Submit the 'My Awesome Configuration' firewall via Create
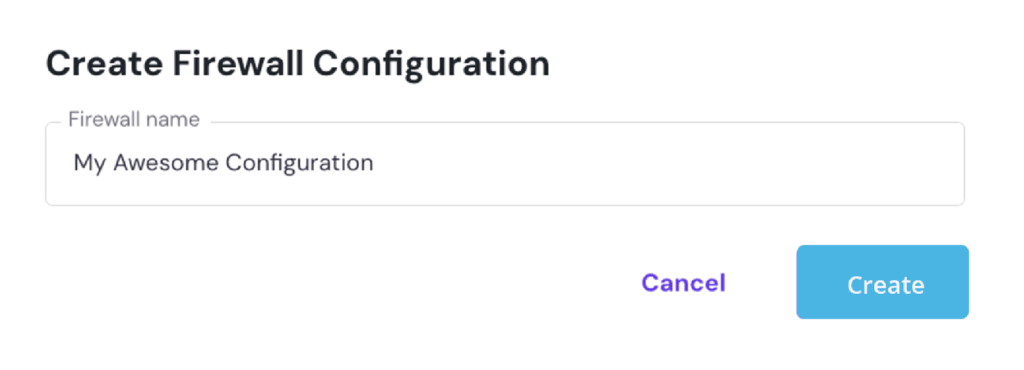This screenshot has width=1024, height=370. 882,282
